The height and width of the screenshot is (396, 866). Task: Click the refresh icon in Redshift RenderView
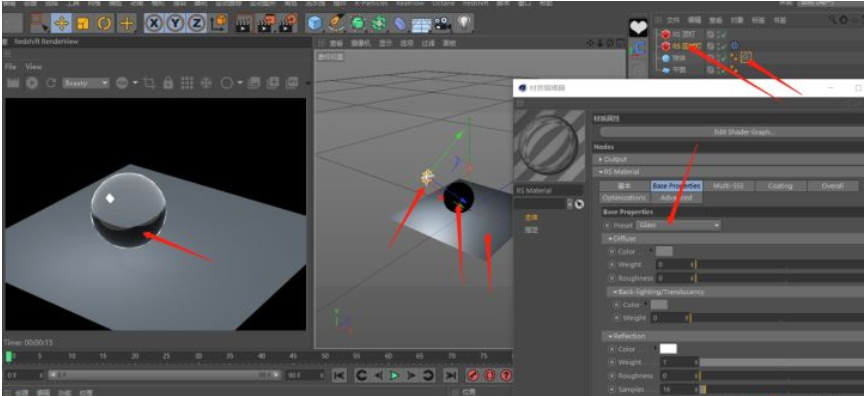coord(51,83)
